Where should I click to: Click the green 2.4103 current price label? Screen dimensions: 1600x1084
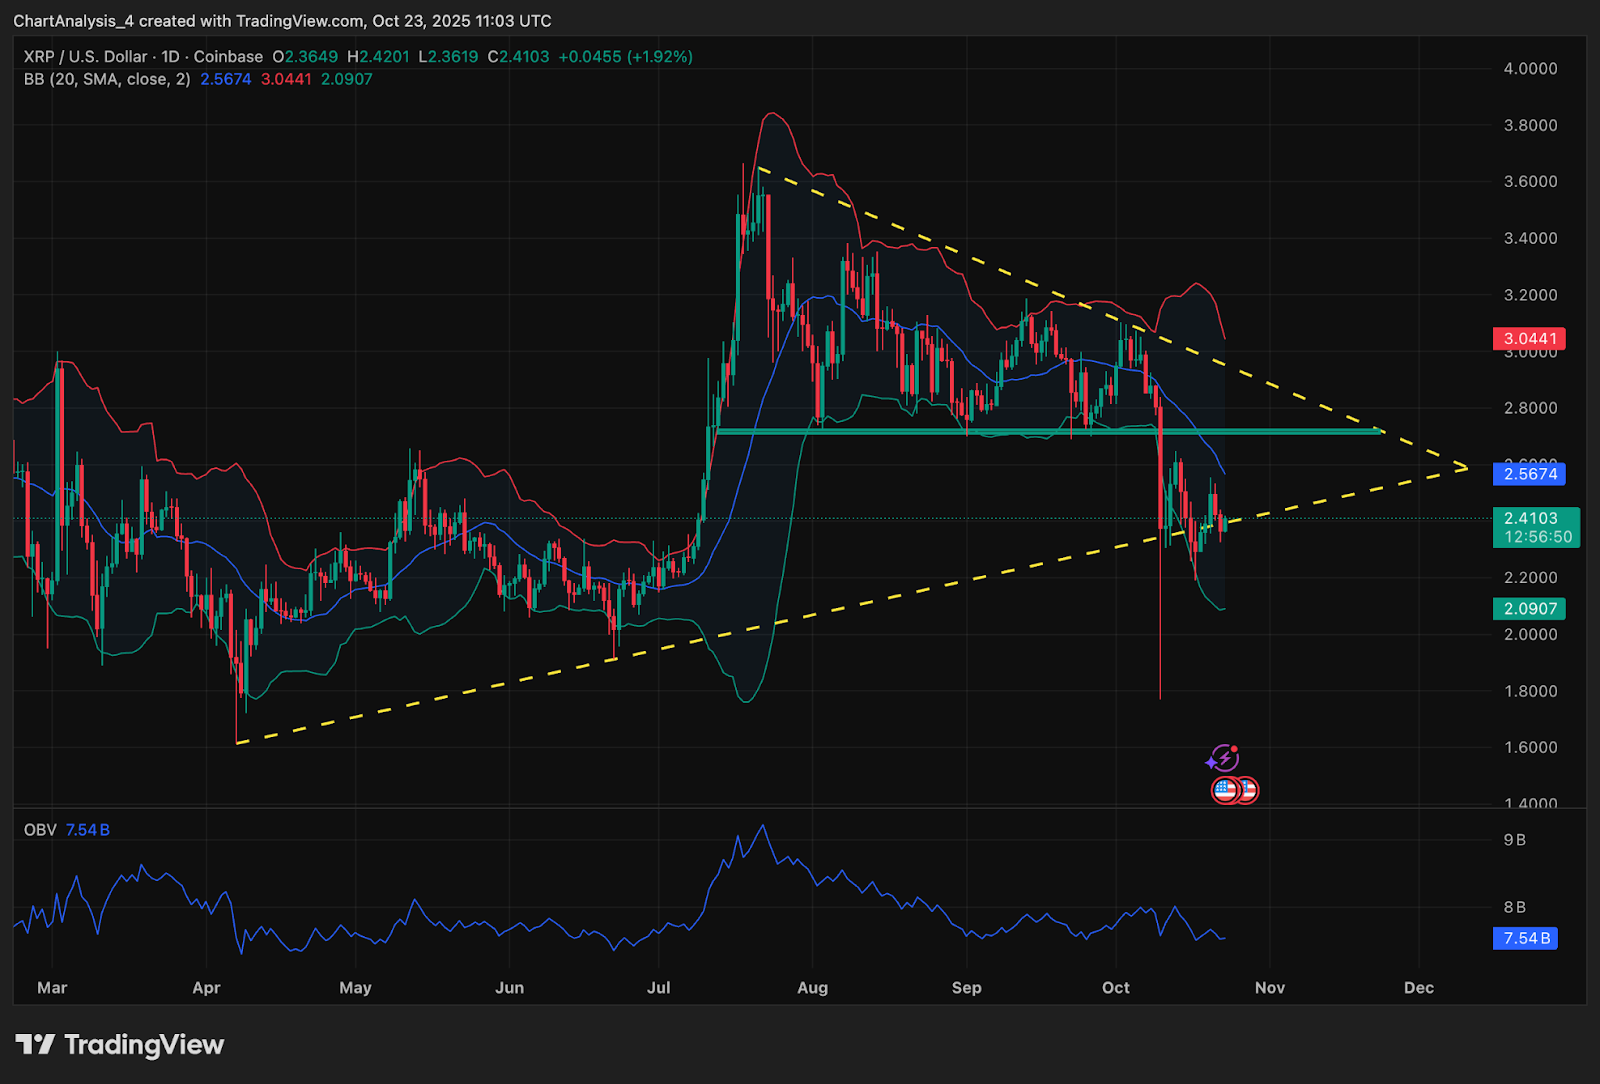coord(1534,527)
